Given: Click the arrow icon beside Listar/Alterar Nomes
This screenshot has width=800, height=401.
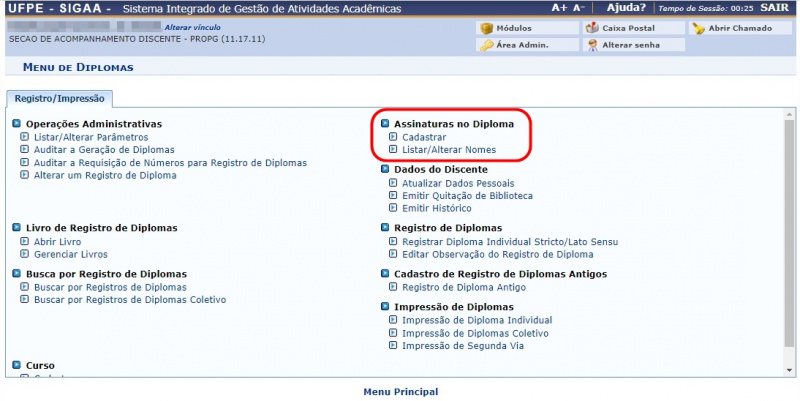Looking at the screenshot, I should (x=392, y=149).
